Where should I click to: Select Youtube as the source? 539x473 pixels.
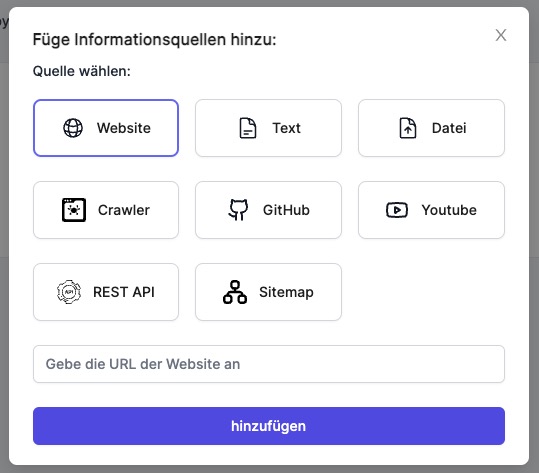(431, 210)
